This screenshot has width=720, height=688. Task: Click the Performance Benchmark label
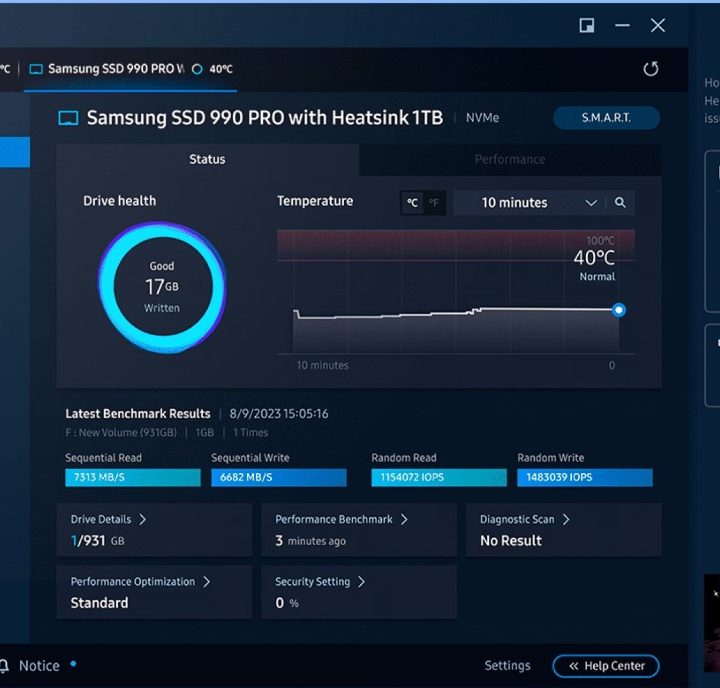pyautogui.click(x=334, y=519)
